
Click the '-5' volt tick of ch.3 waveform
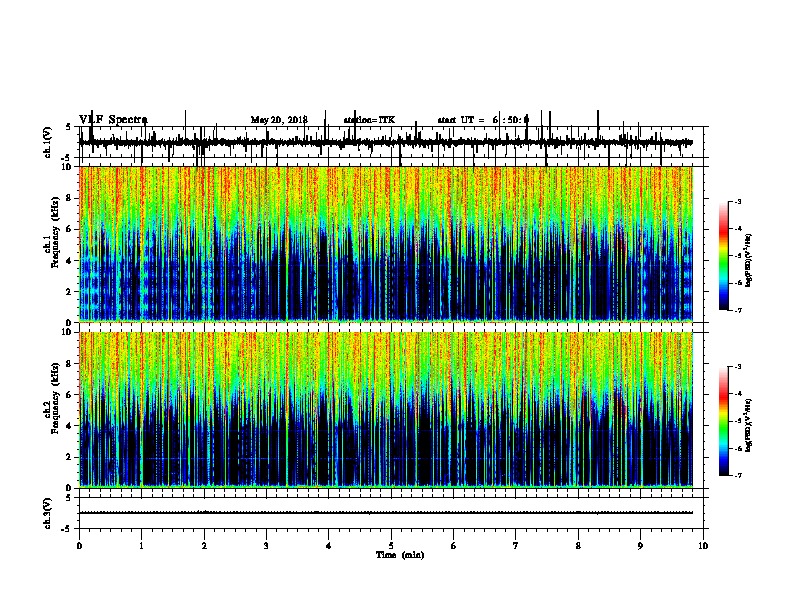(x=67, y=529)
